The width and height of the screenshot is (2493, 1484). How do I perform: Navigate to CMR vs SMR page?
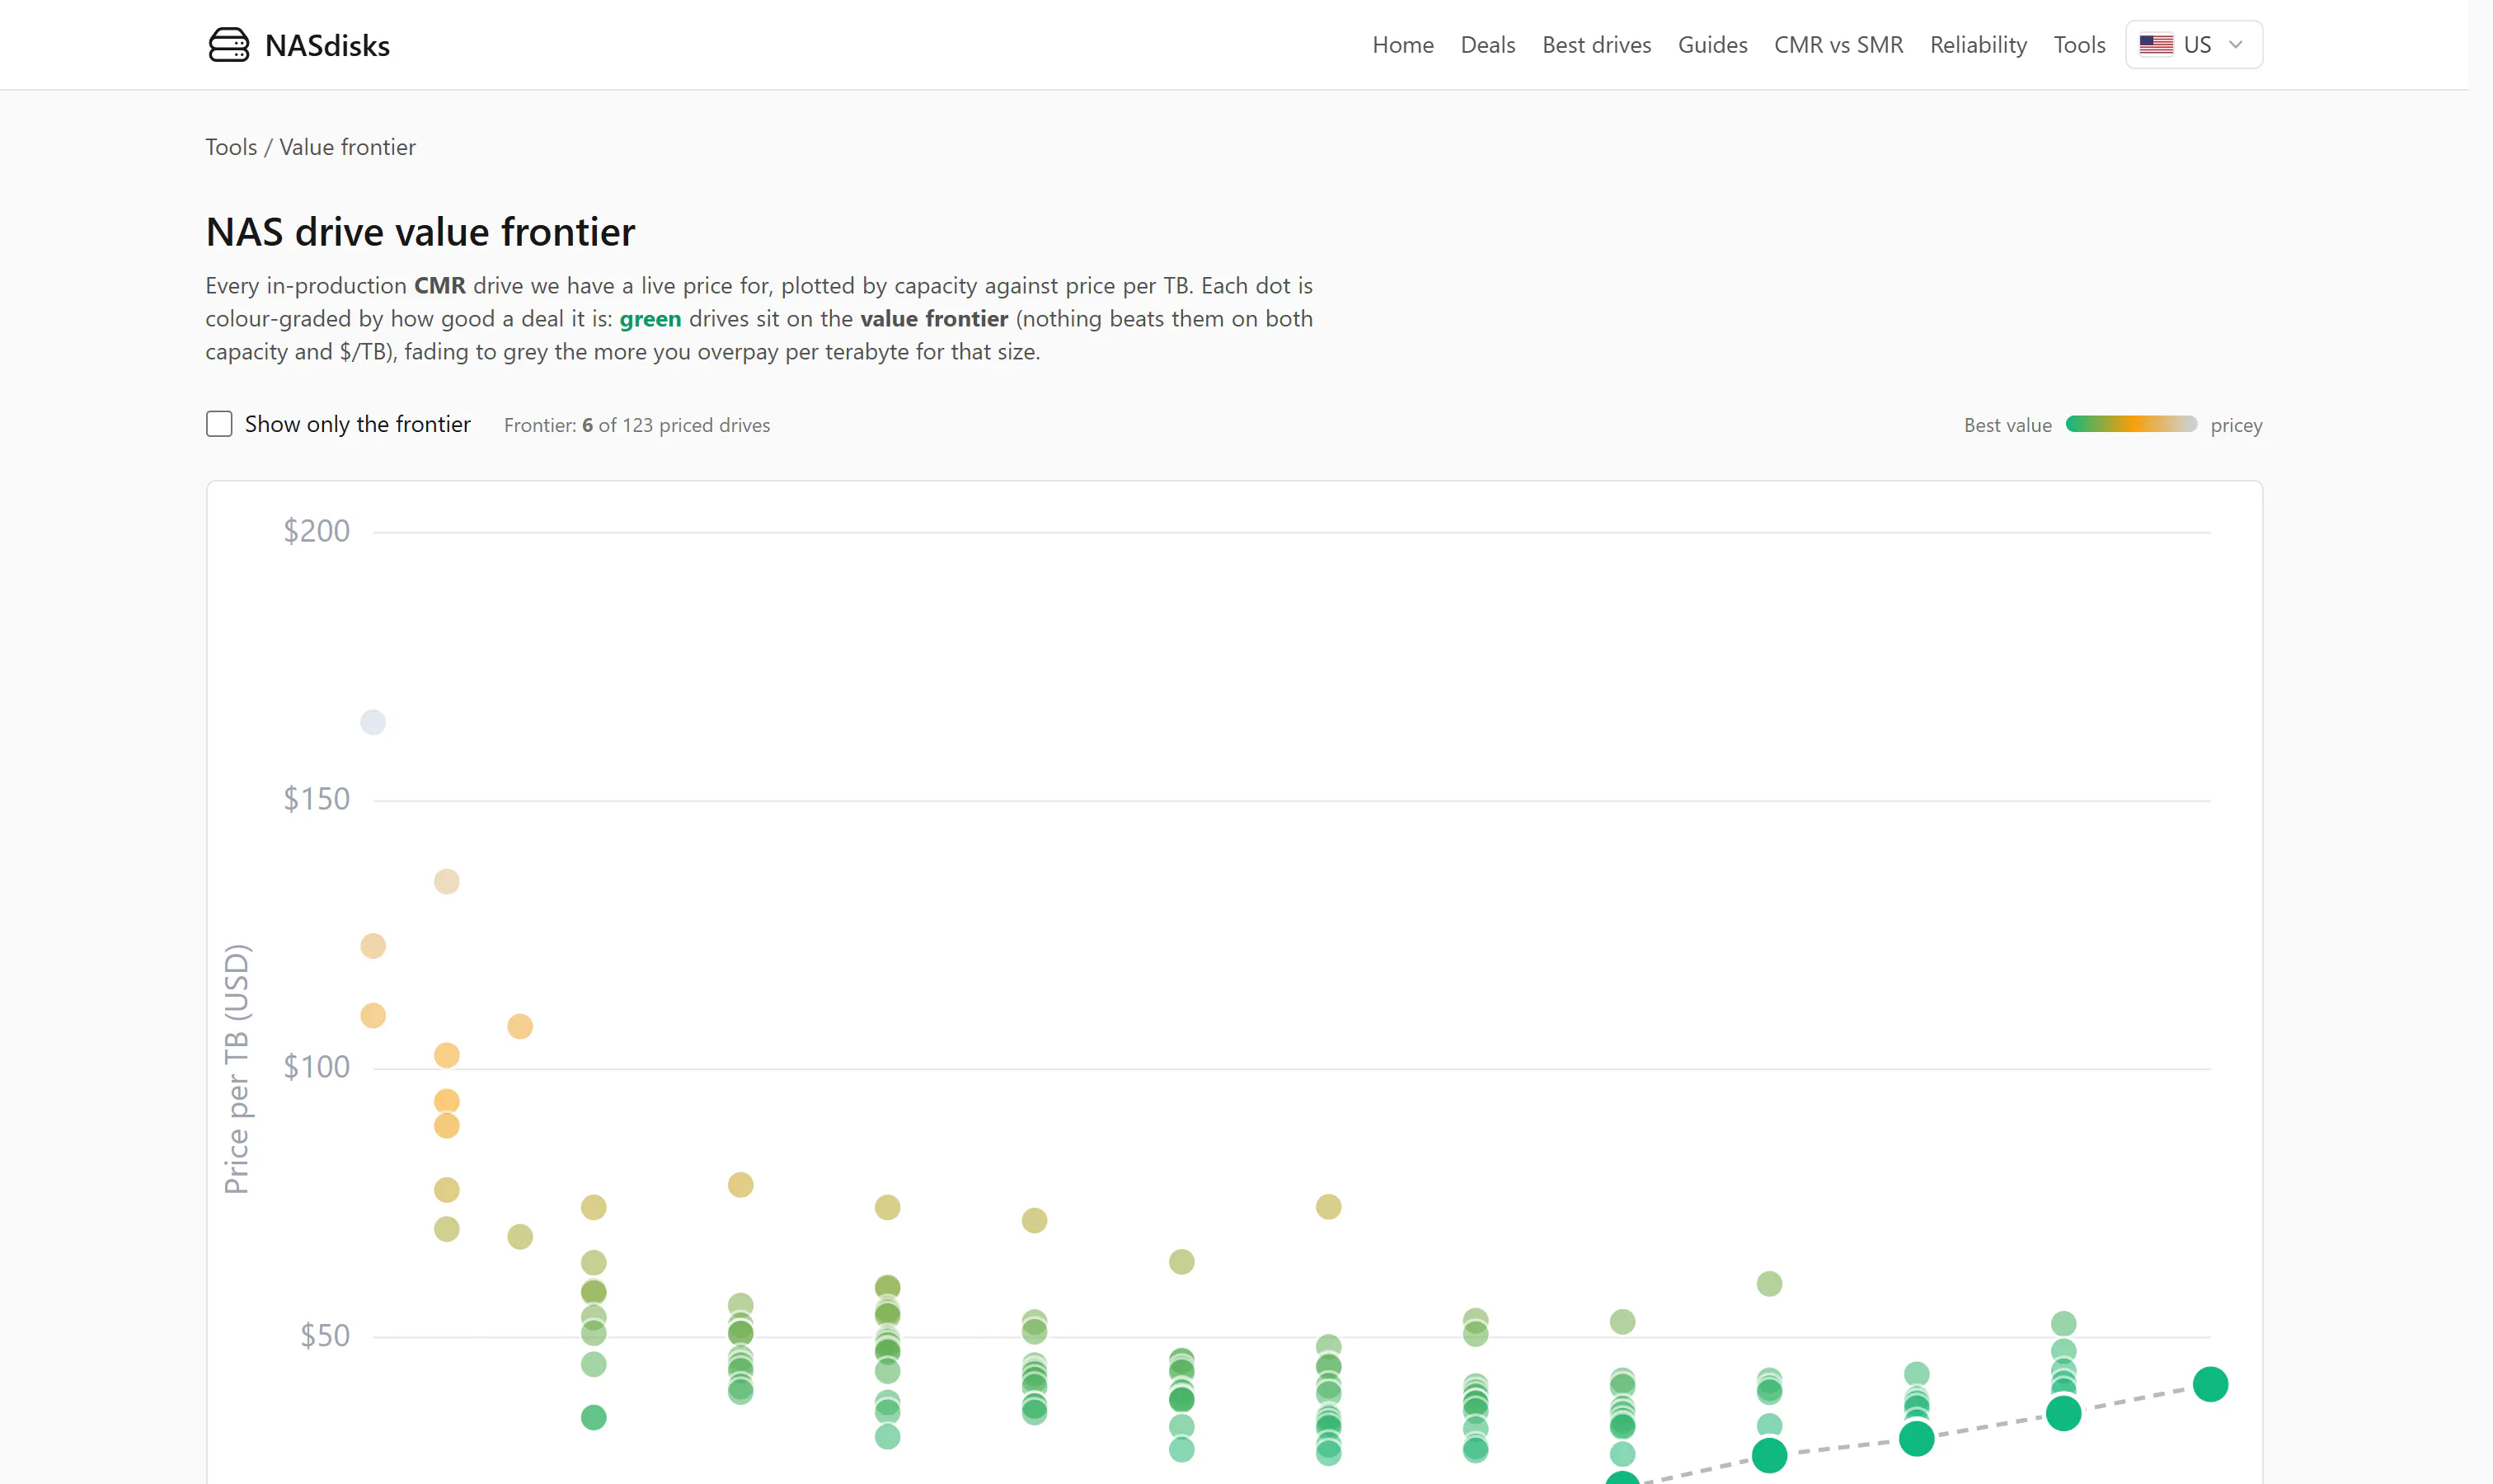point(1838,45)
